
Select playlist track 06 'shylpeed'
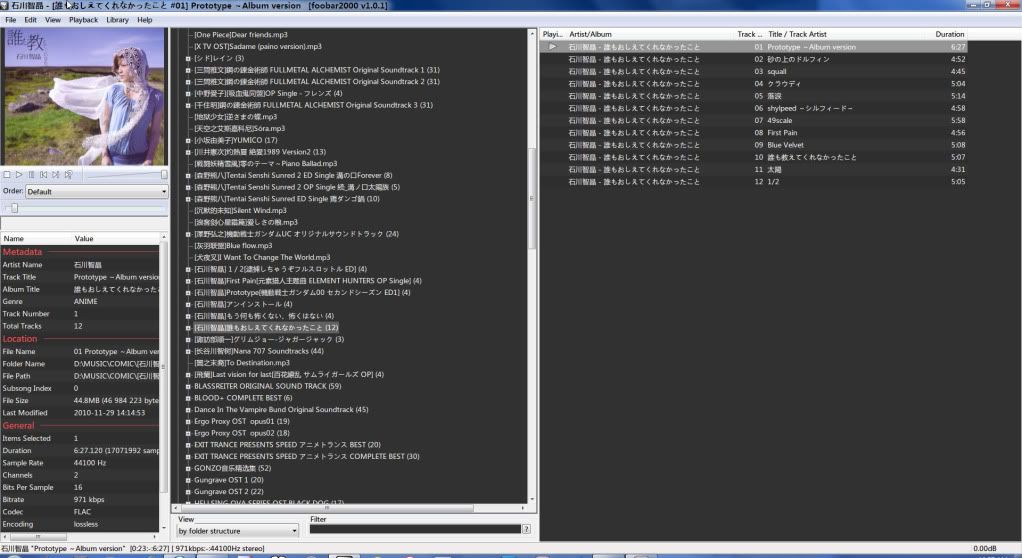coord(753,108)
